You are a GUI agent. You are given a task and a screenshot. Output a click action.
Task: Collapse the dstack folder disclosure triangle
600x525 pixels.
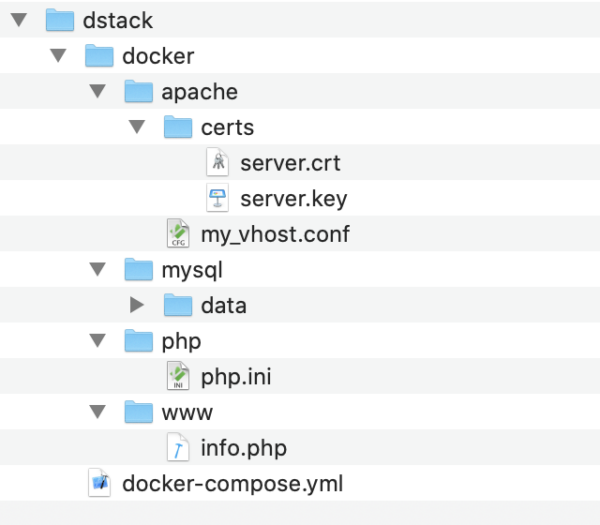[x=19, y=20]
